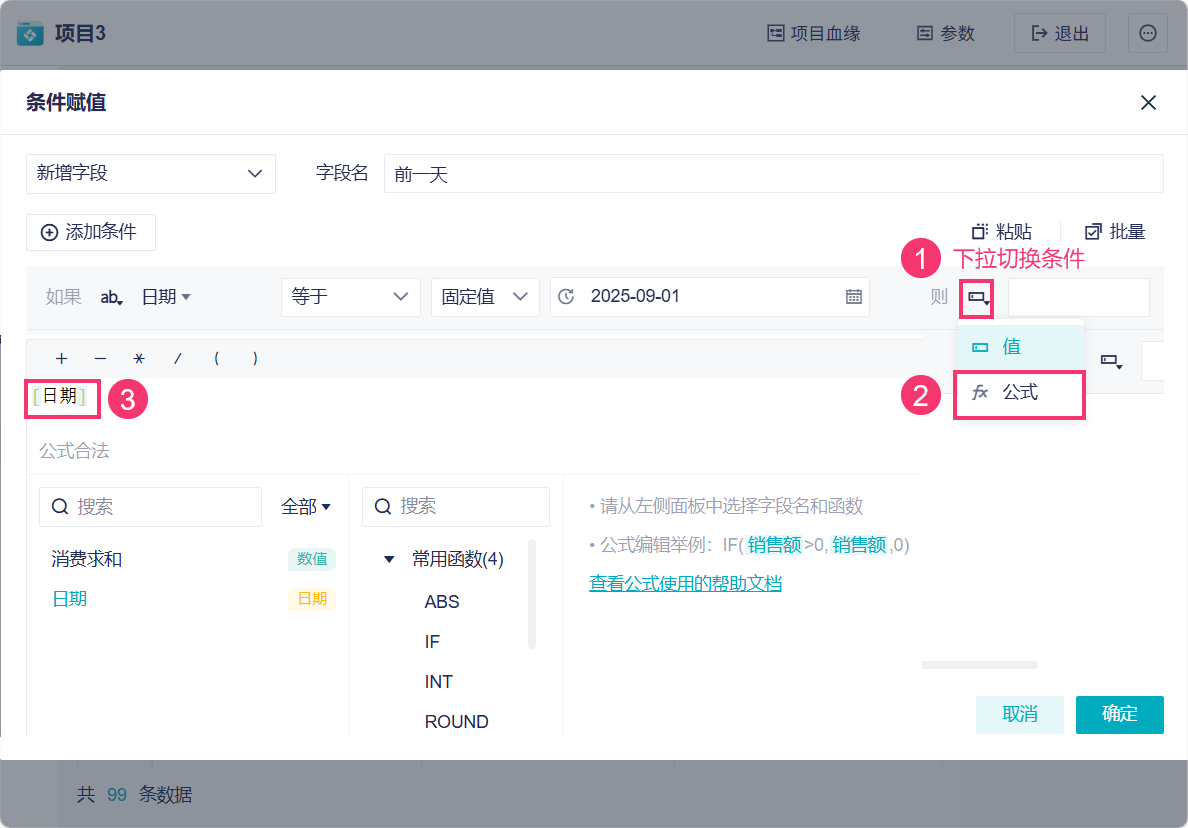
Task: Open the ab field type selector
Action: (x=111, y=297)
